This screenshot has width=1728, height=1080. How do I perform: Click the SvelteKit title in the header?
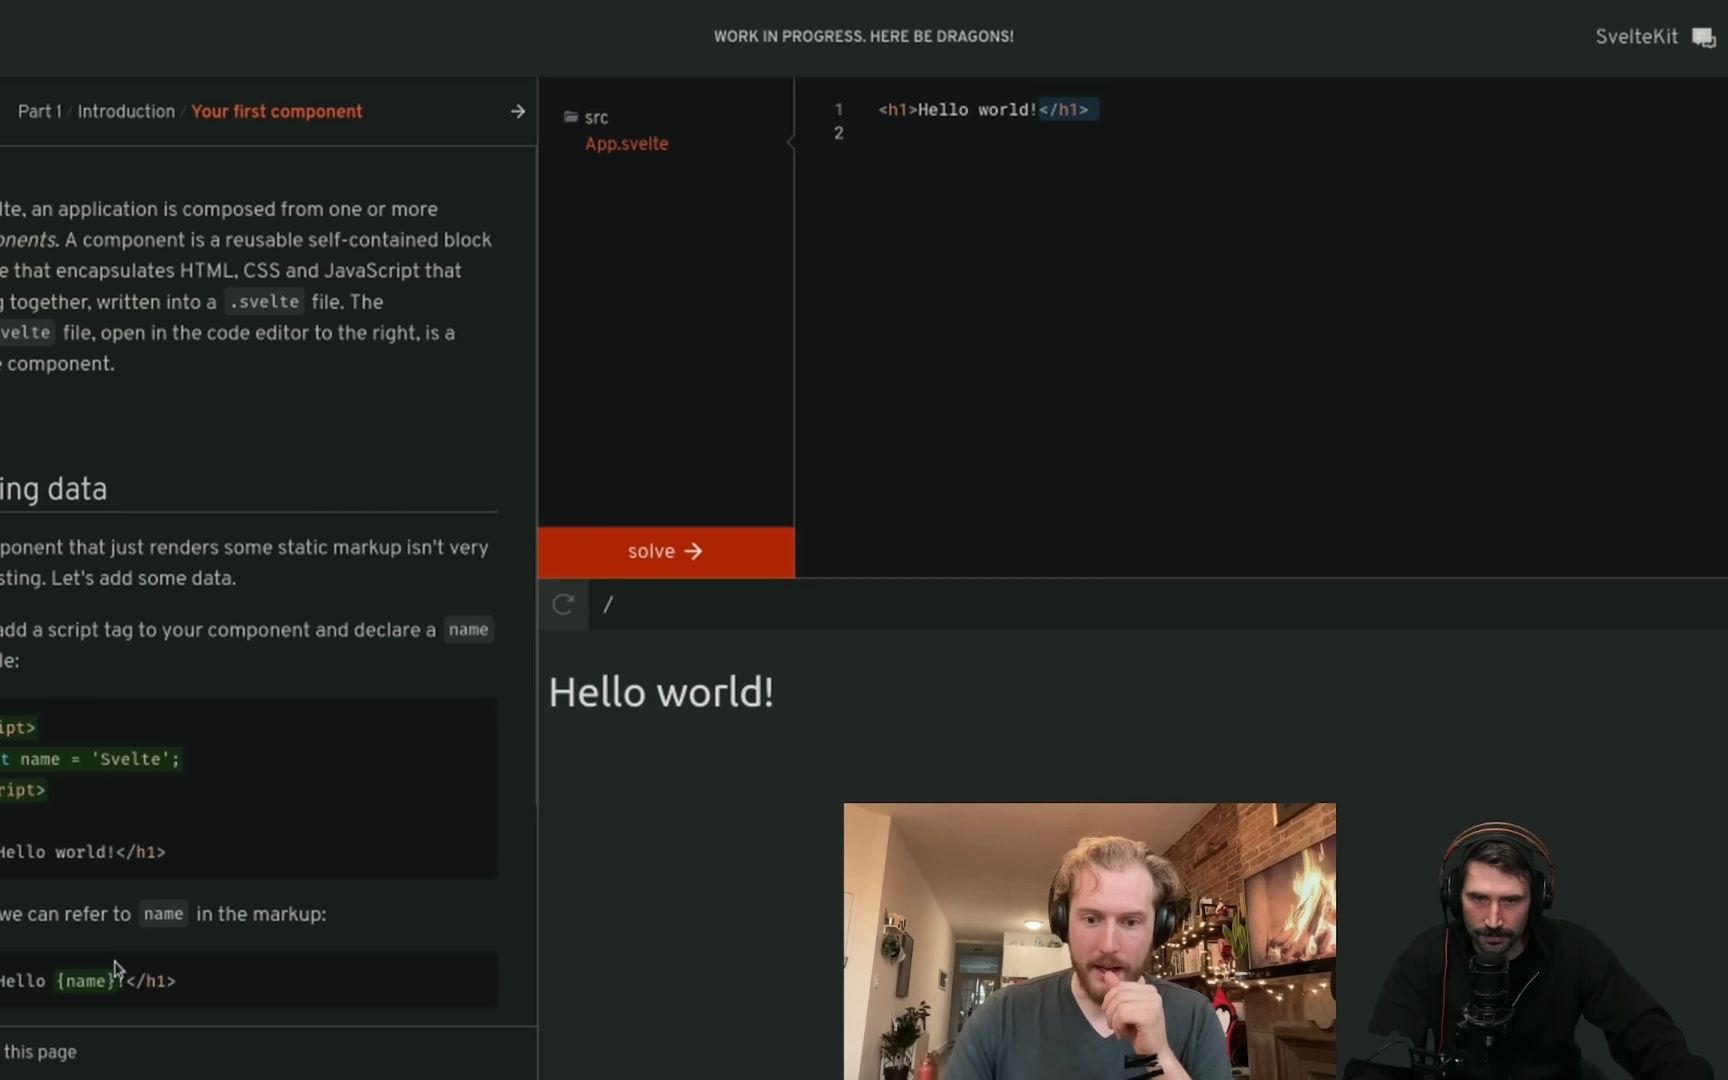(x=1636, y=37)
